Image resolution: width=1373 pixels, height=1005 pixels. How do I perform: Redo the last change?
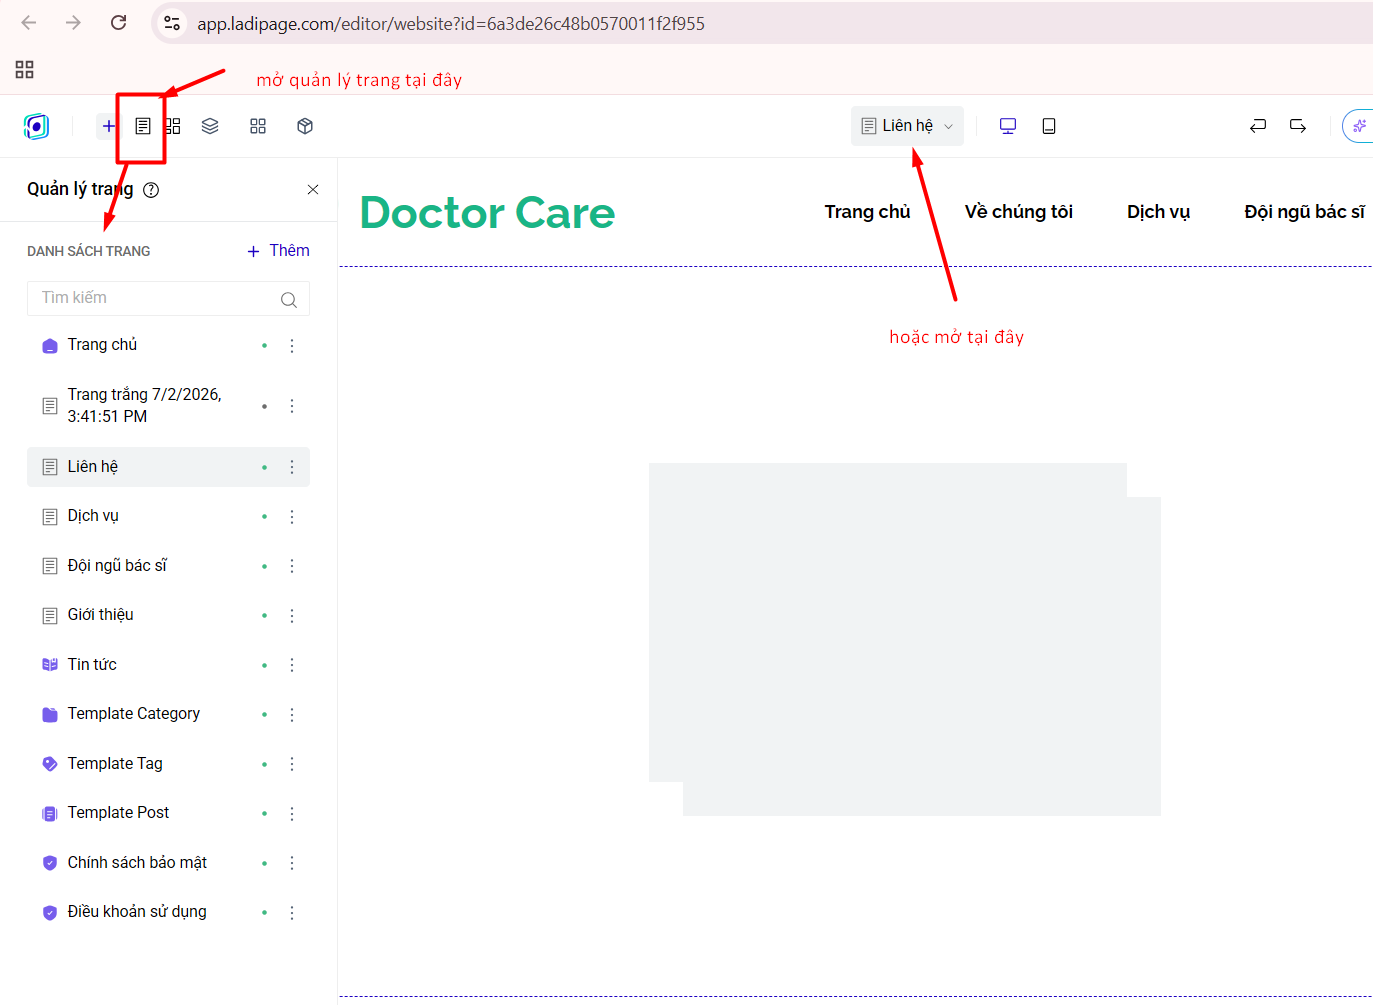pos(1298,126)
